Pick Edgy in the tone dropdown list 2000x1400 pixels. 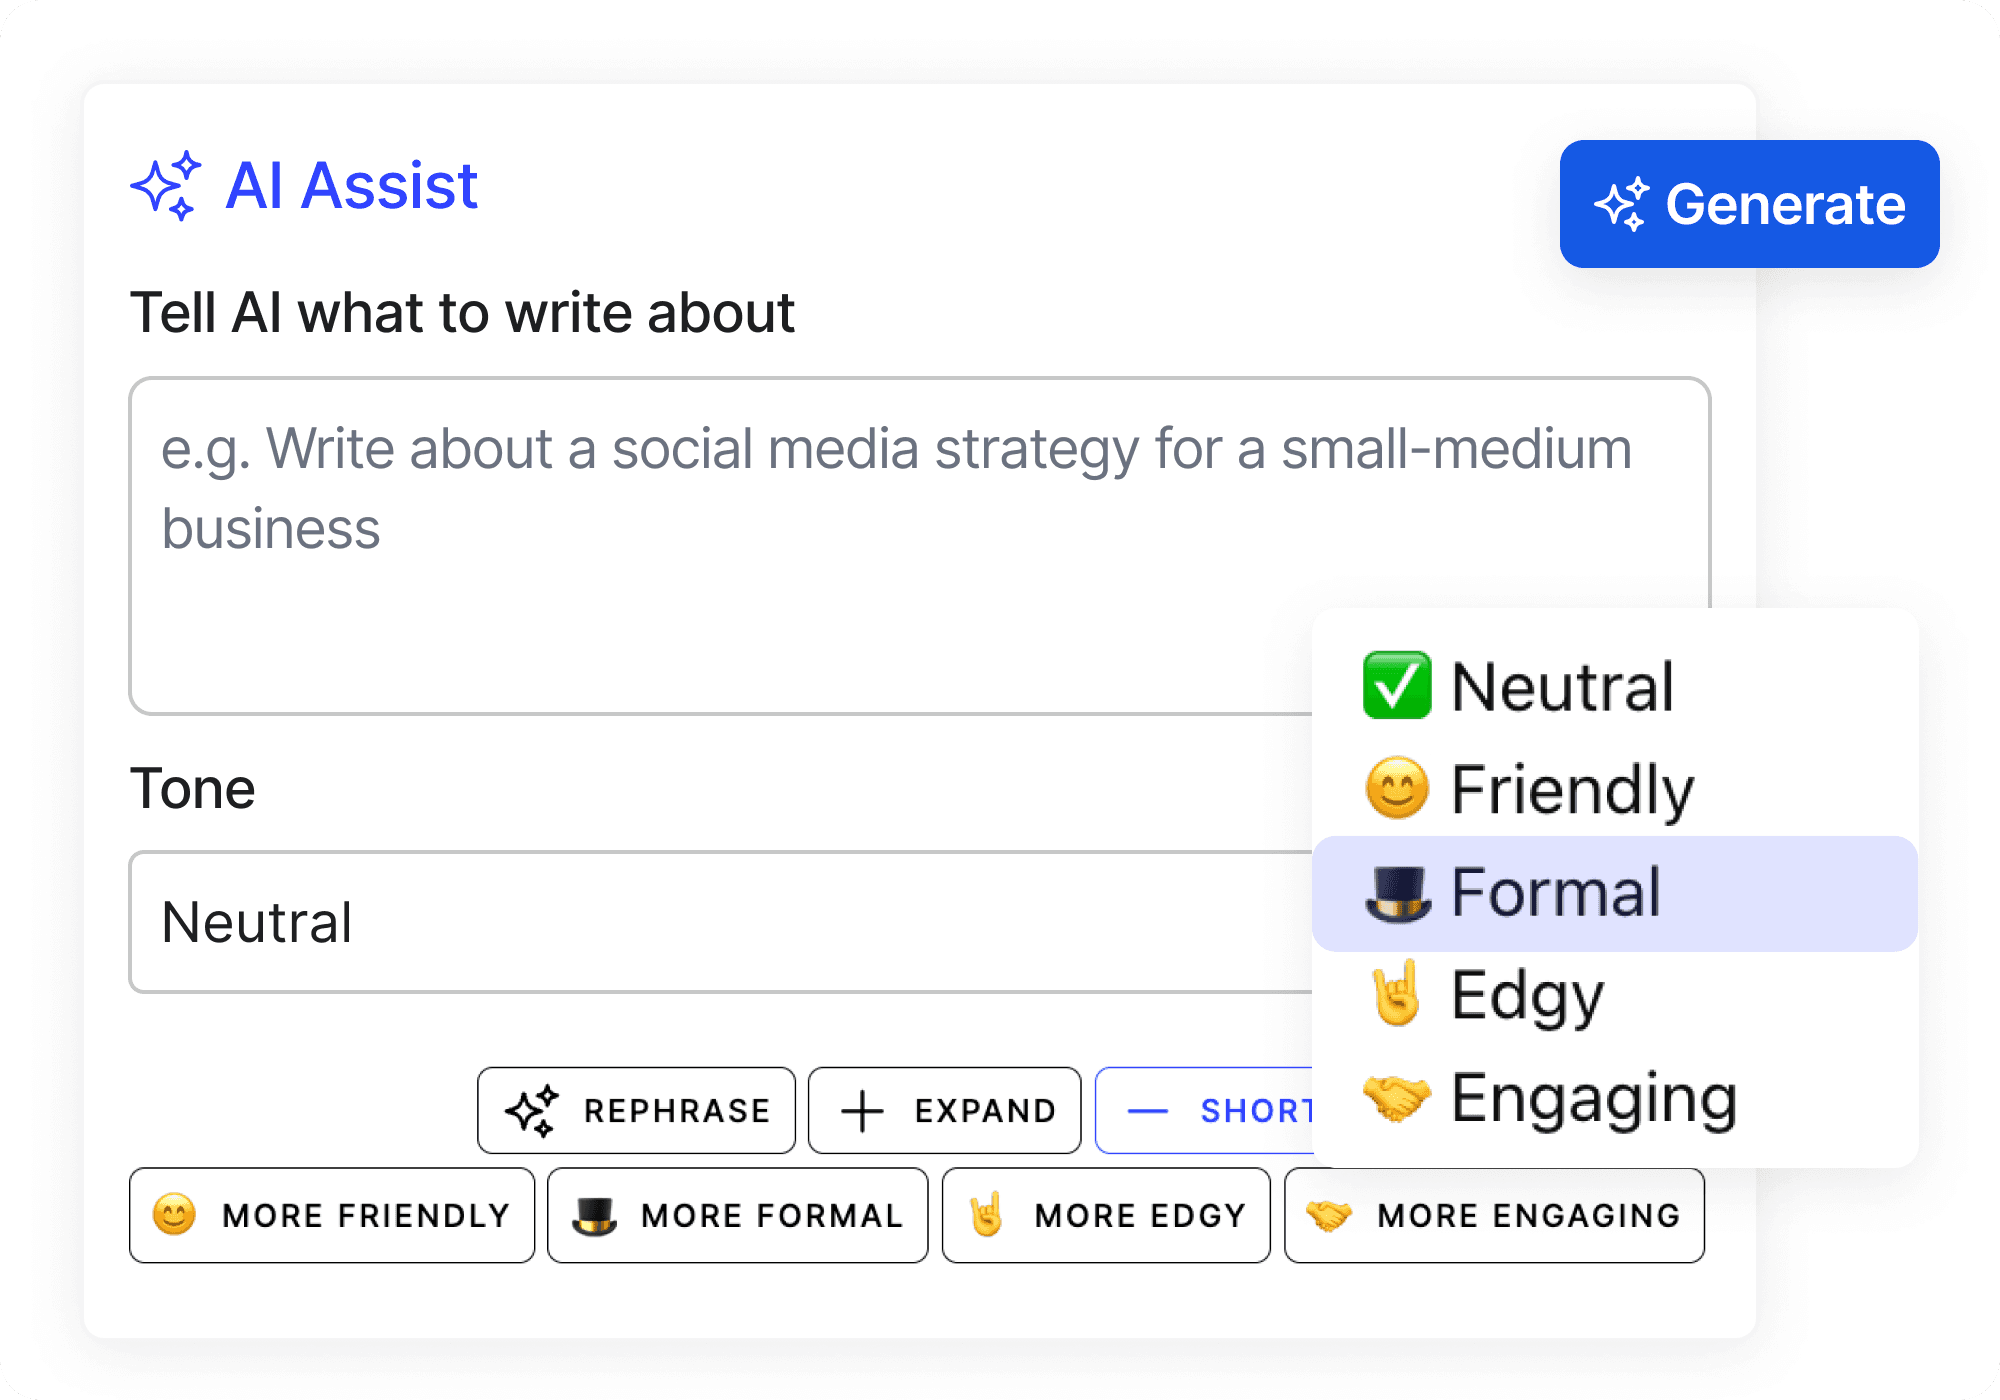pos(1615,995)
